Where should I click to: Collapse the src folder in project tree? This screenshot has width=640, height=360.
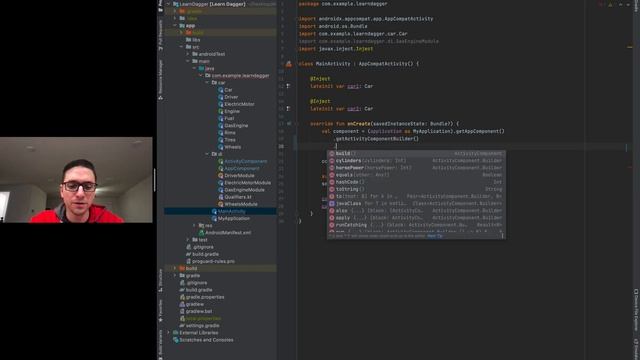coord(182,47)
